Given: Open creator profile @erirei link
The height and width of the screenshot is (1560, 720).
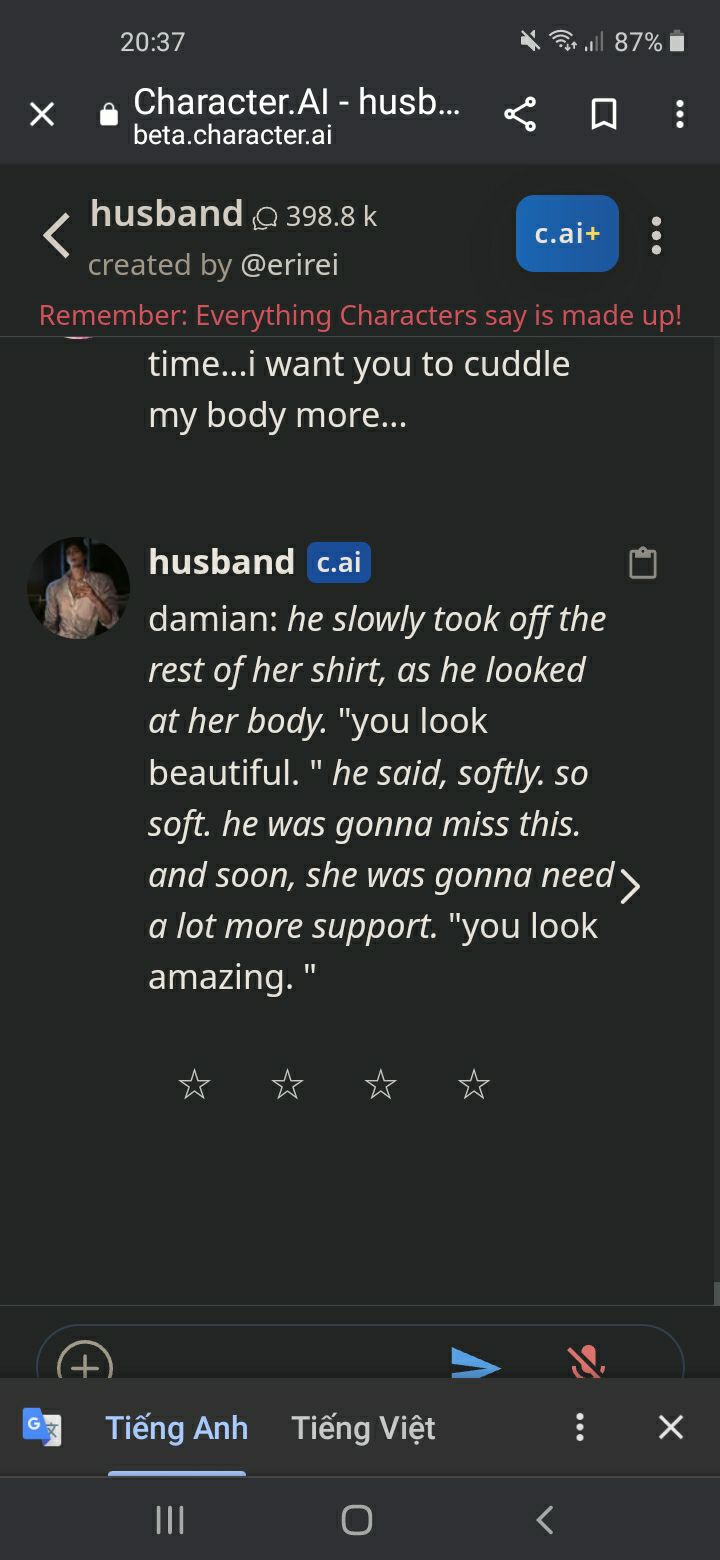Looking at the screenshot, I should [x=289, y=265].
